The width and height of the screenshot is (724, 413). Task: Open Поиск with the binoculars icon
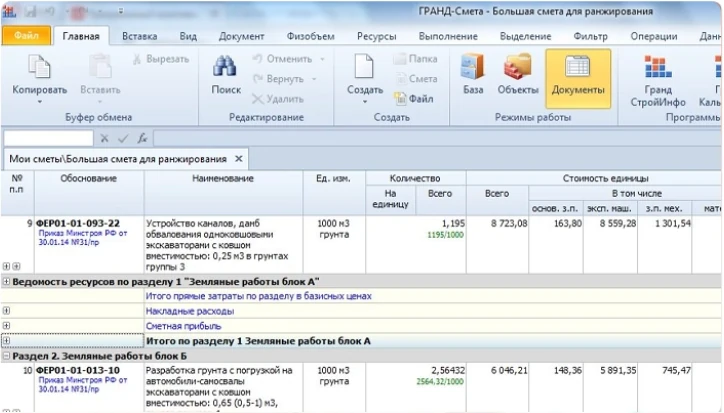pos(225,67)
